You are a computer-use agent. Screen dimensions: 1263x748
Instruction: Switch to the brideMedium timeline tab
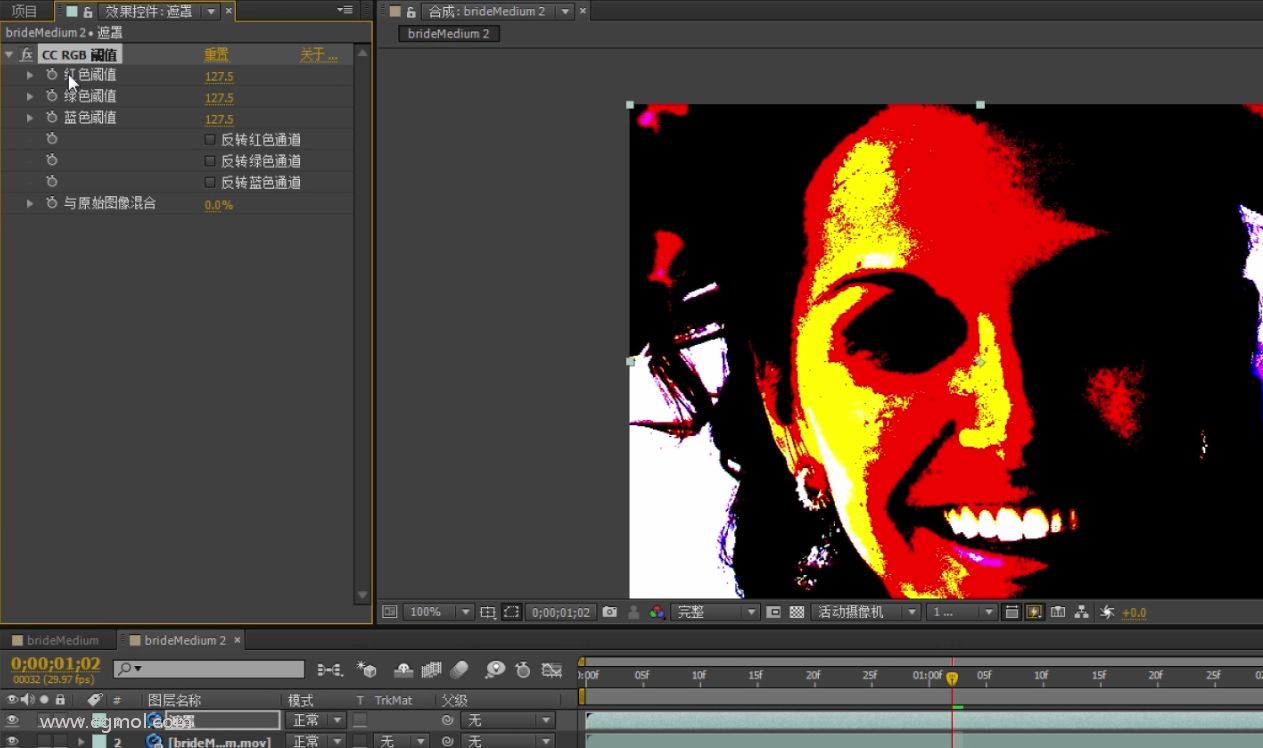point(62,640)
